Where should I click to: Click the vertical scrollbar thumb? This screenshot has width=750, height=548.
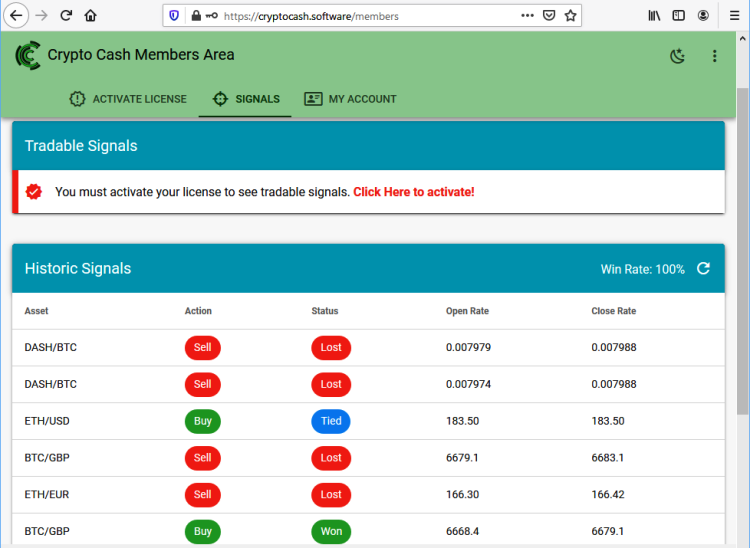click(x=742, y=251)
